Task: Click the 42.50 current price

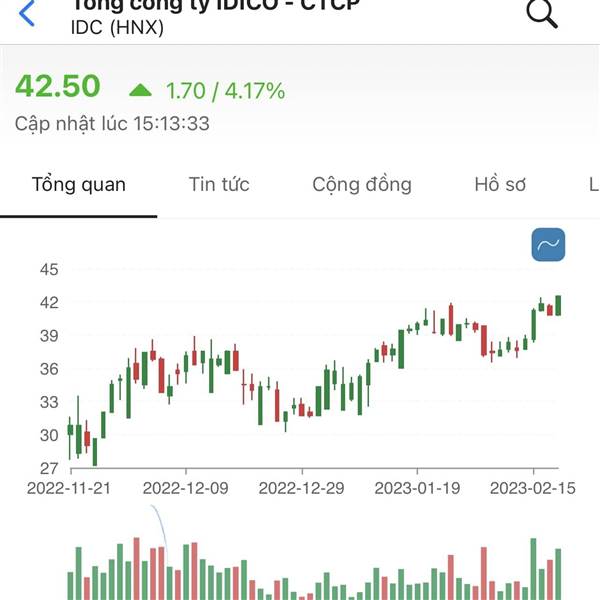Action: tap(58, 86)
